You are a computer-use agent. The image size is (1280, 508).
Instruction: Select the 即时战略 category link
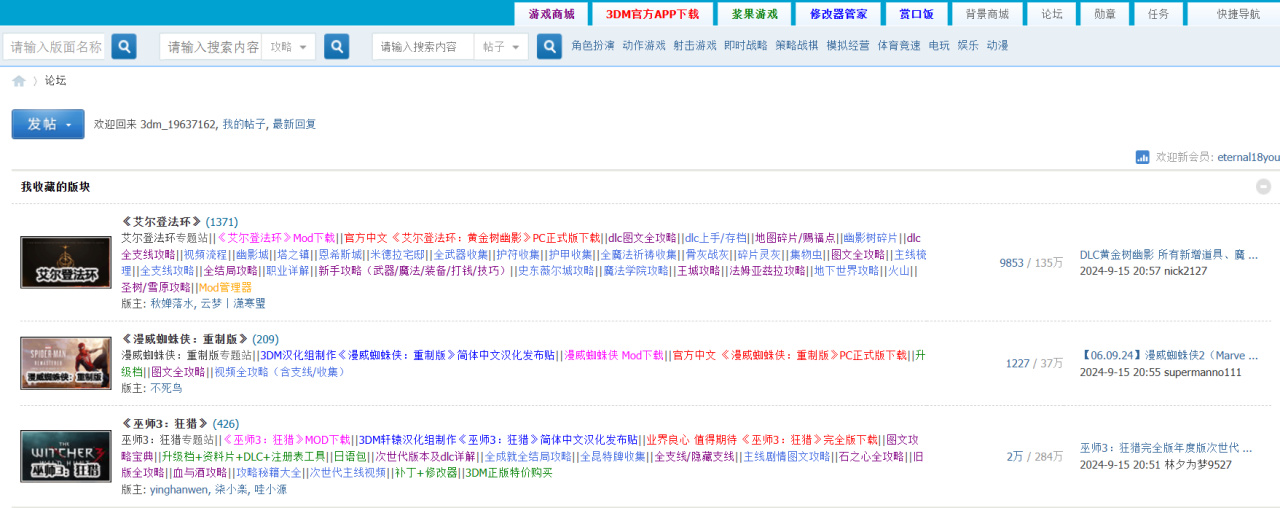click(746, 46)
